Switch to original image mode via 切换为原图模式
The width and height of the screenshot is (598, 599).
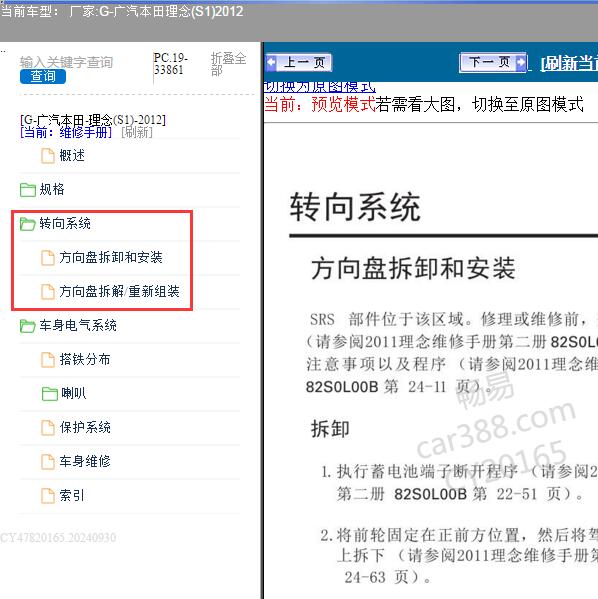(320, 87)
